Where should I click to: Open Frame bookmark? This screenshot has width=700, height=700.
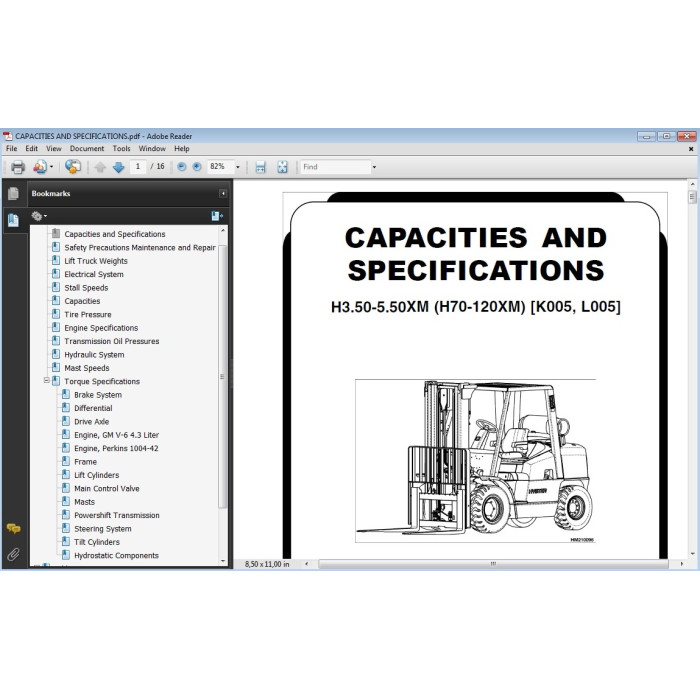85,462
